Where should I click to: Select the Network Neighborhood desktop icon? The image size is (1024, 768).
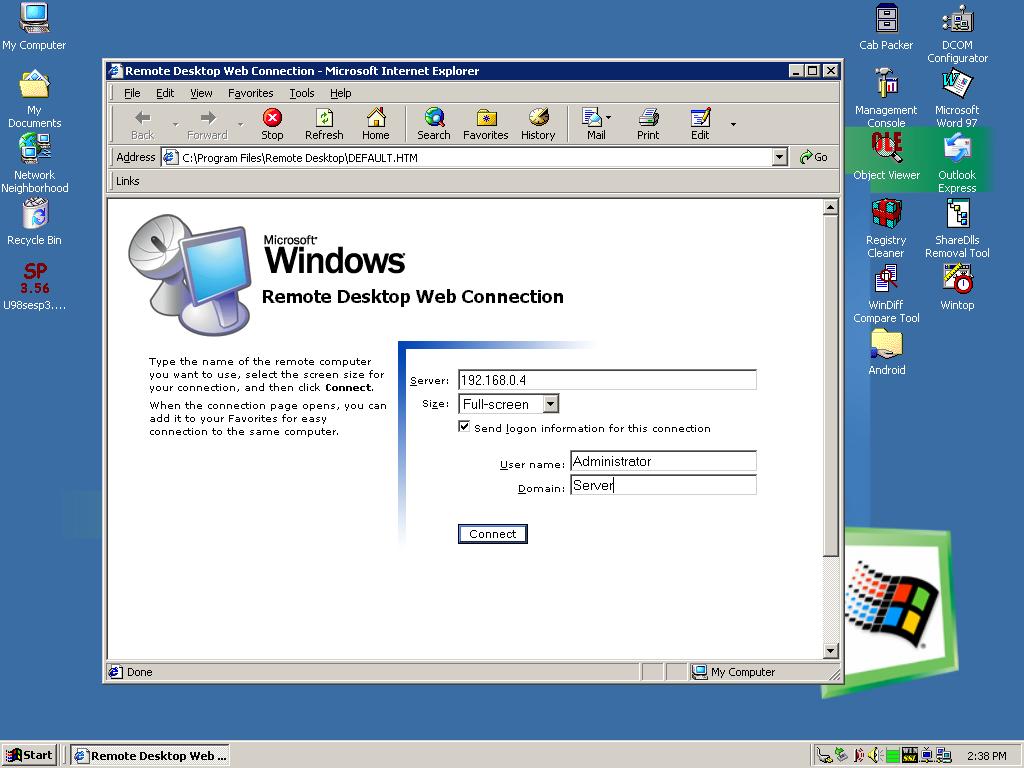tap(35, 163)
